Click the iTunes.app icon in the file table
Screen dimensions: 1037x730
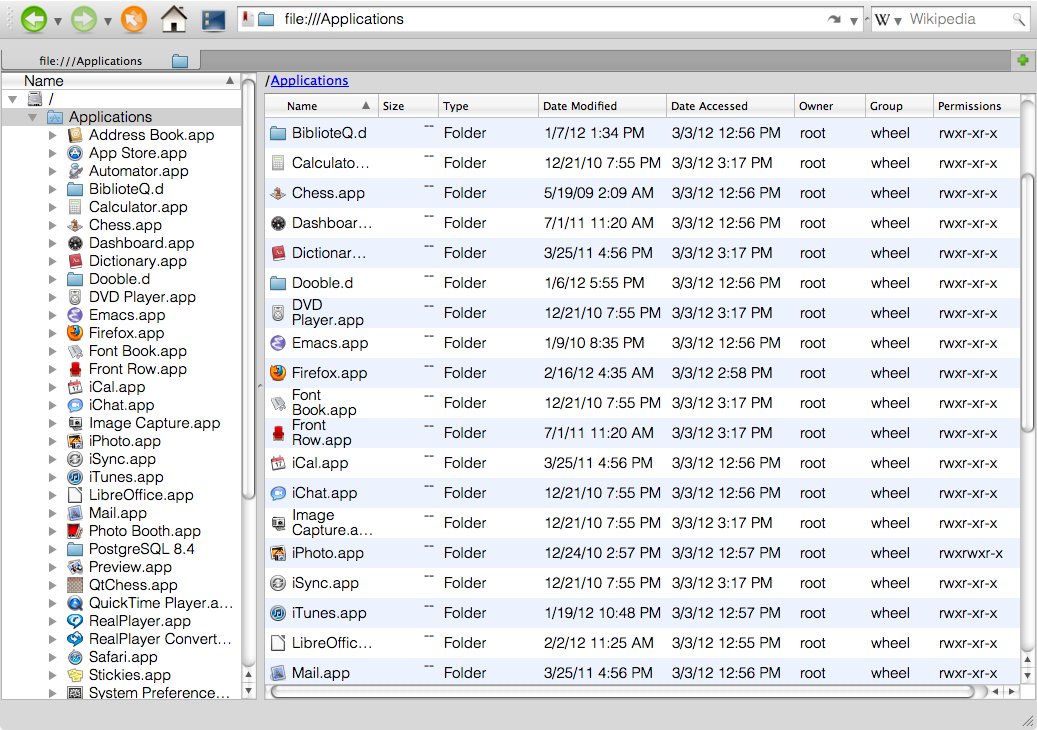pos(278,613)
